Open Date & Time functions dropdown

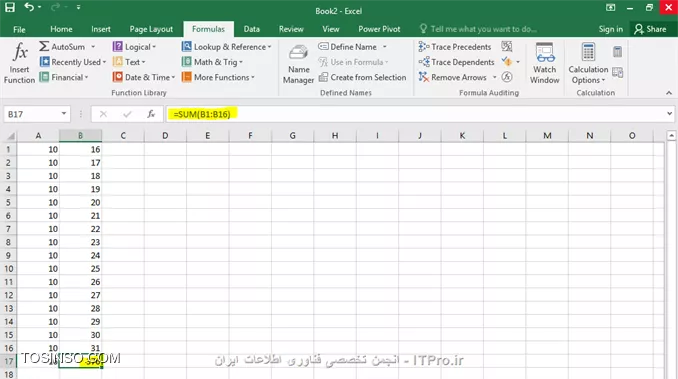pos(144,77)
